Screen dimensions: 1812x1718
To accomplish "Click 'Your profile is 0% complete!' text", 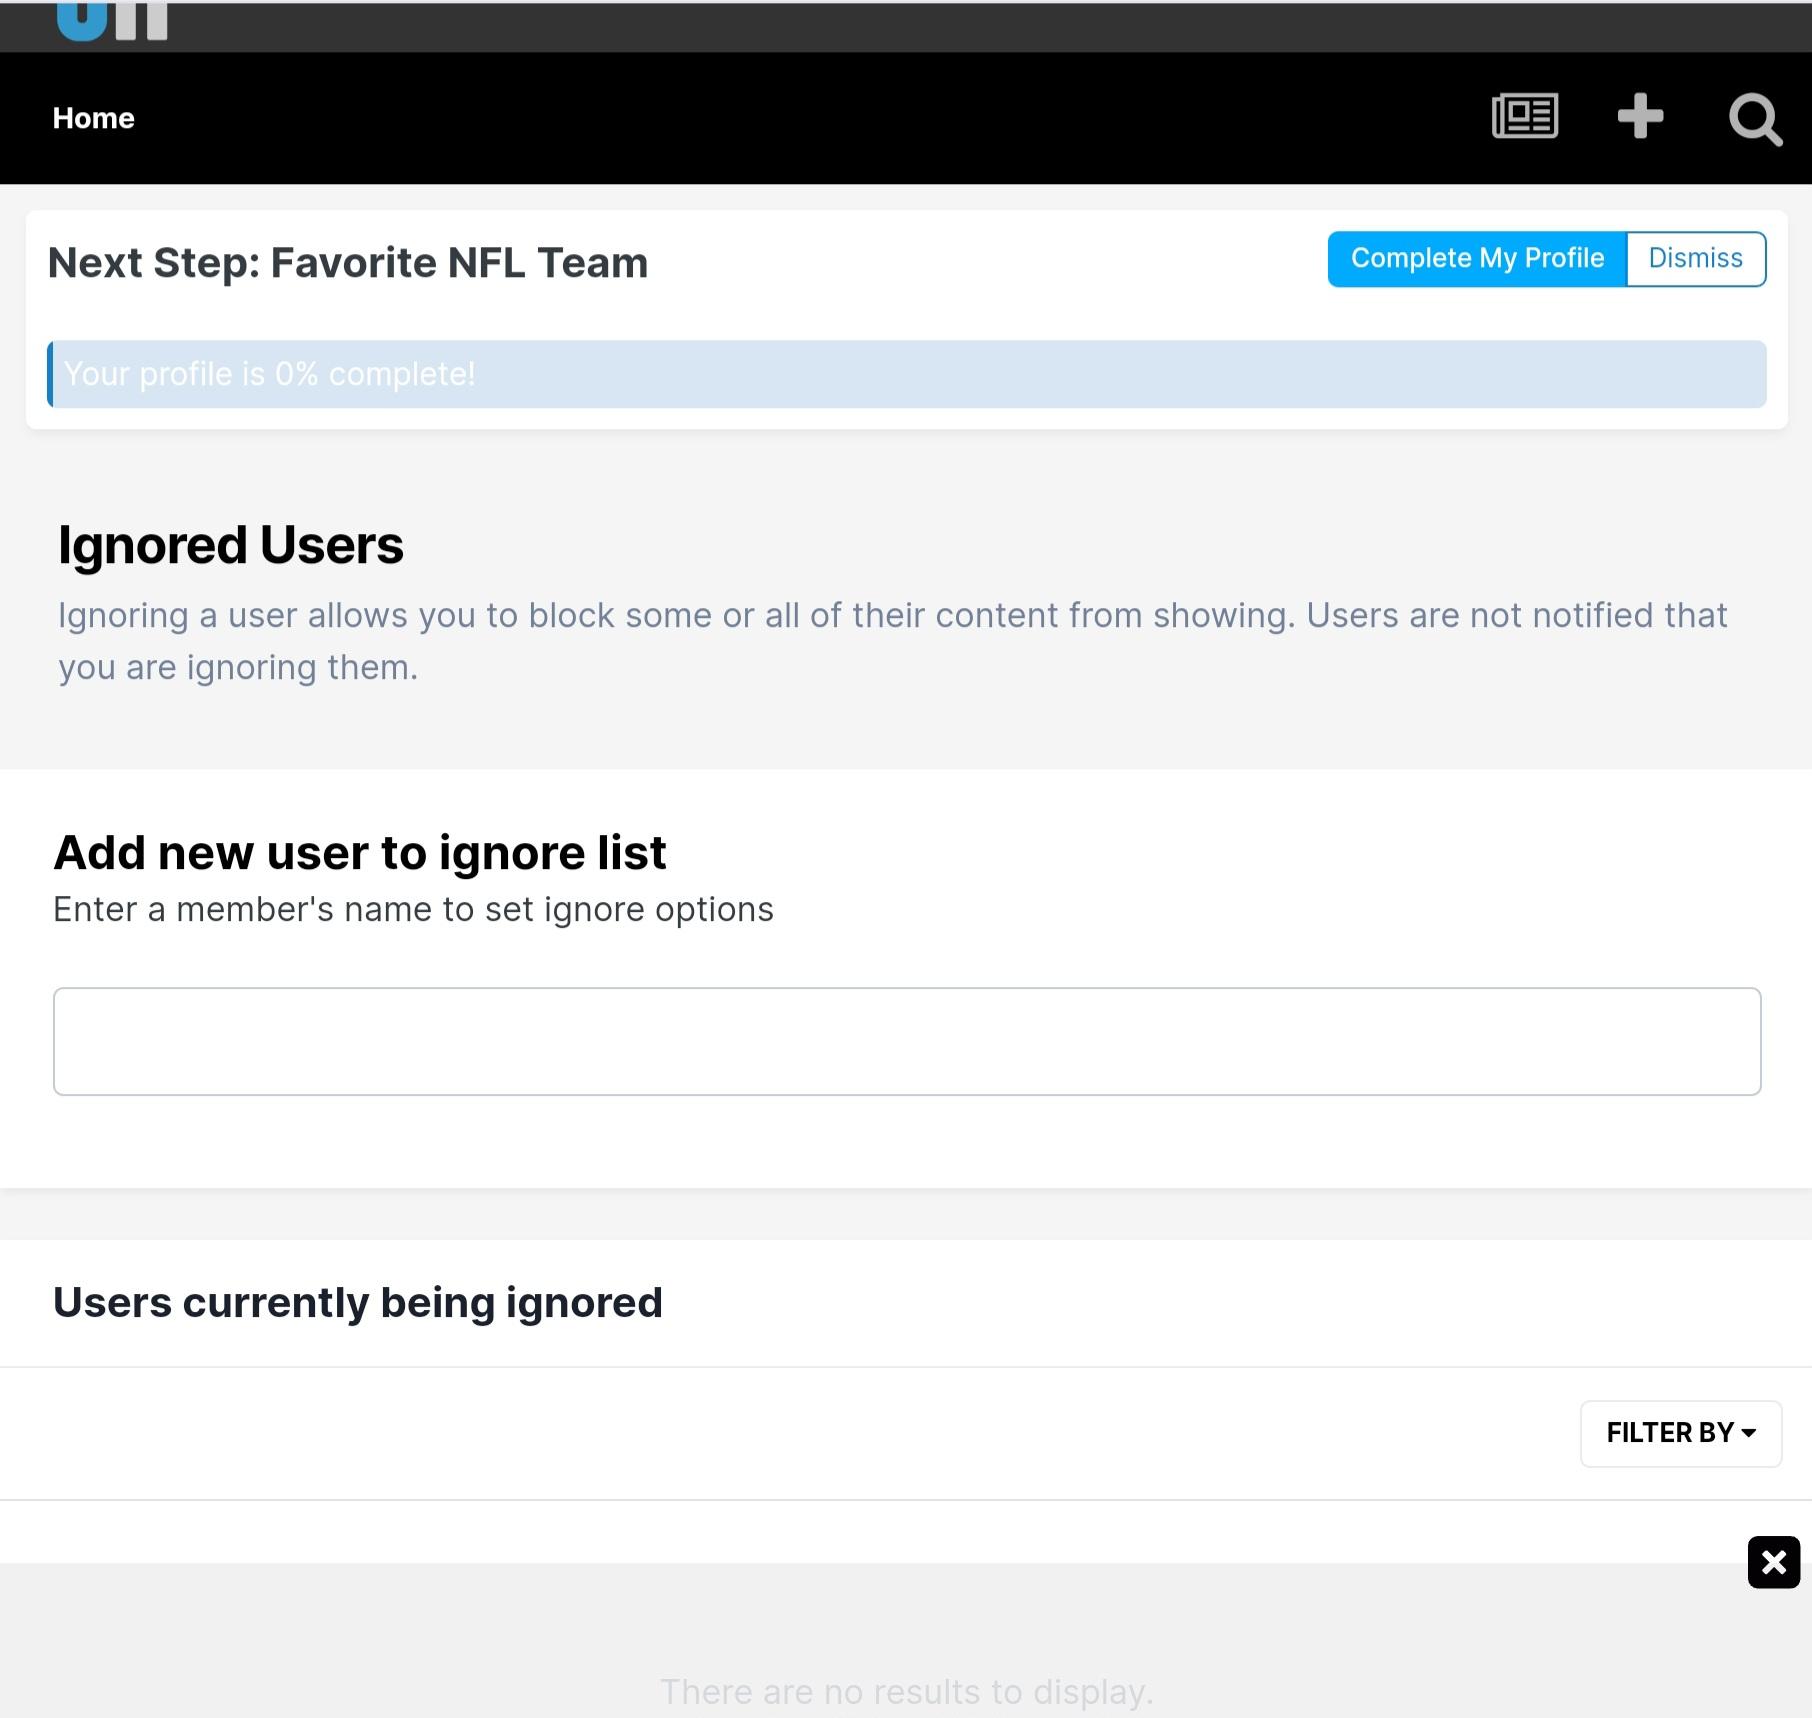I will coord(270,374).
